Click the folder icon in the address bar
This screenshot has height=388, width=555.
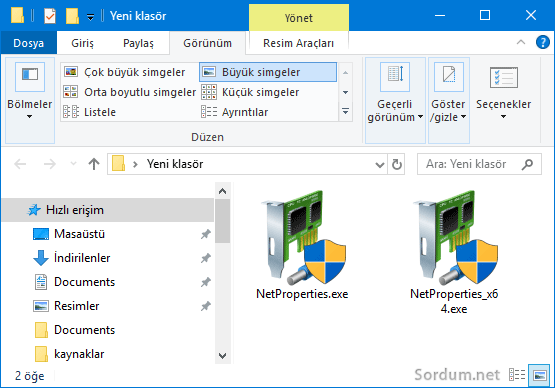pos(119,164)
